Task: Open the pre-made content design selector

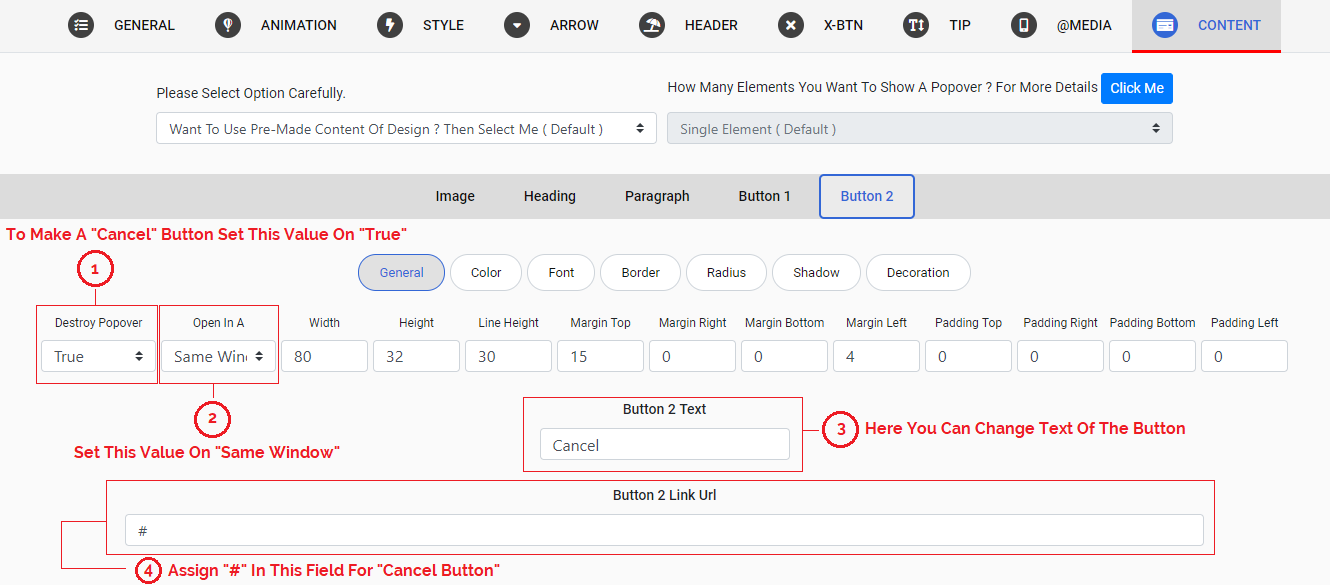Action: click(x=405, y=128)
